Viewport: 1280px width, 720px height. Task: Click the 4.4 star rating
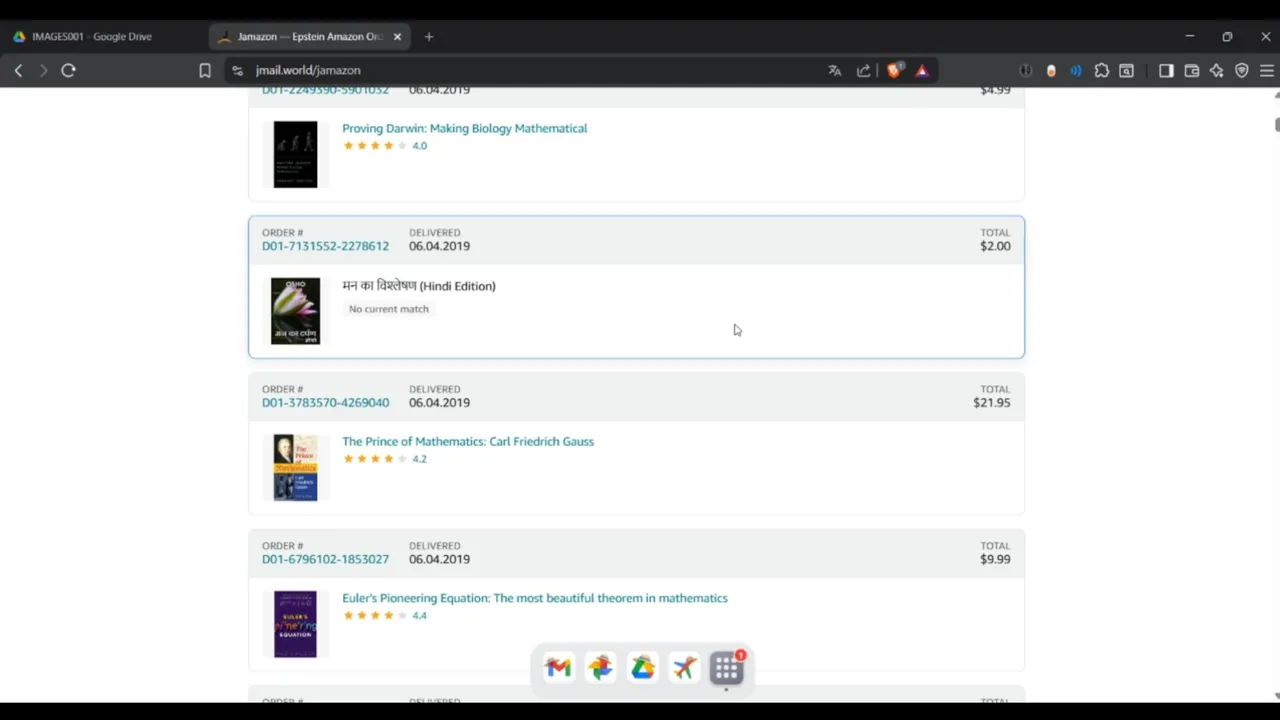(x=385, y=615)
